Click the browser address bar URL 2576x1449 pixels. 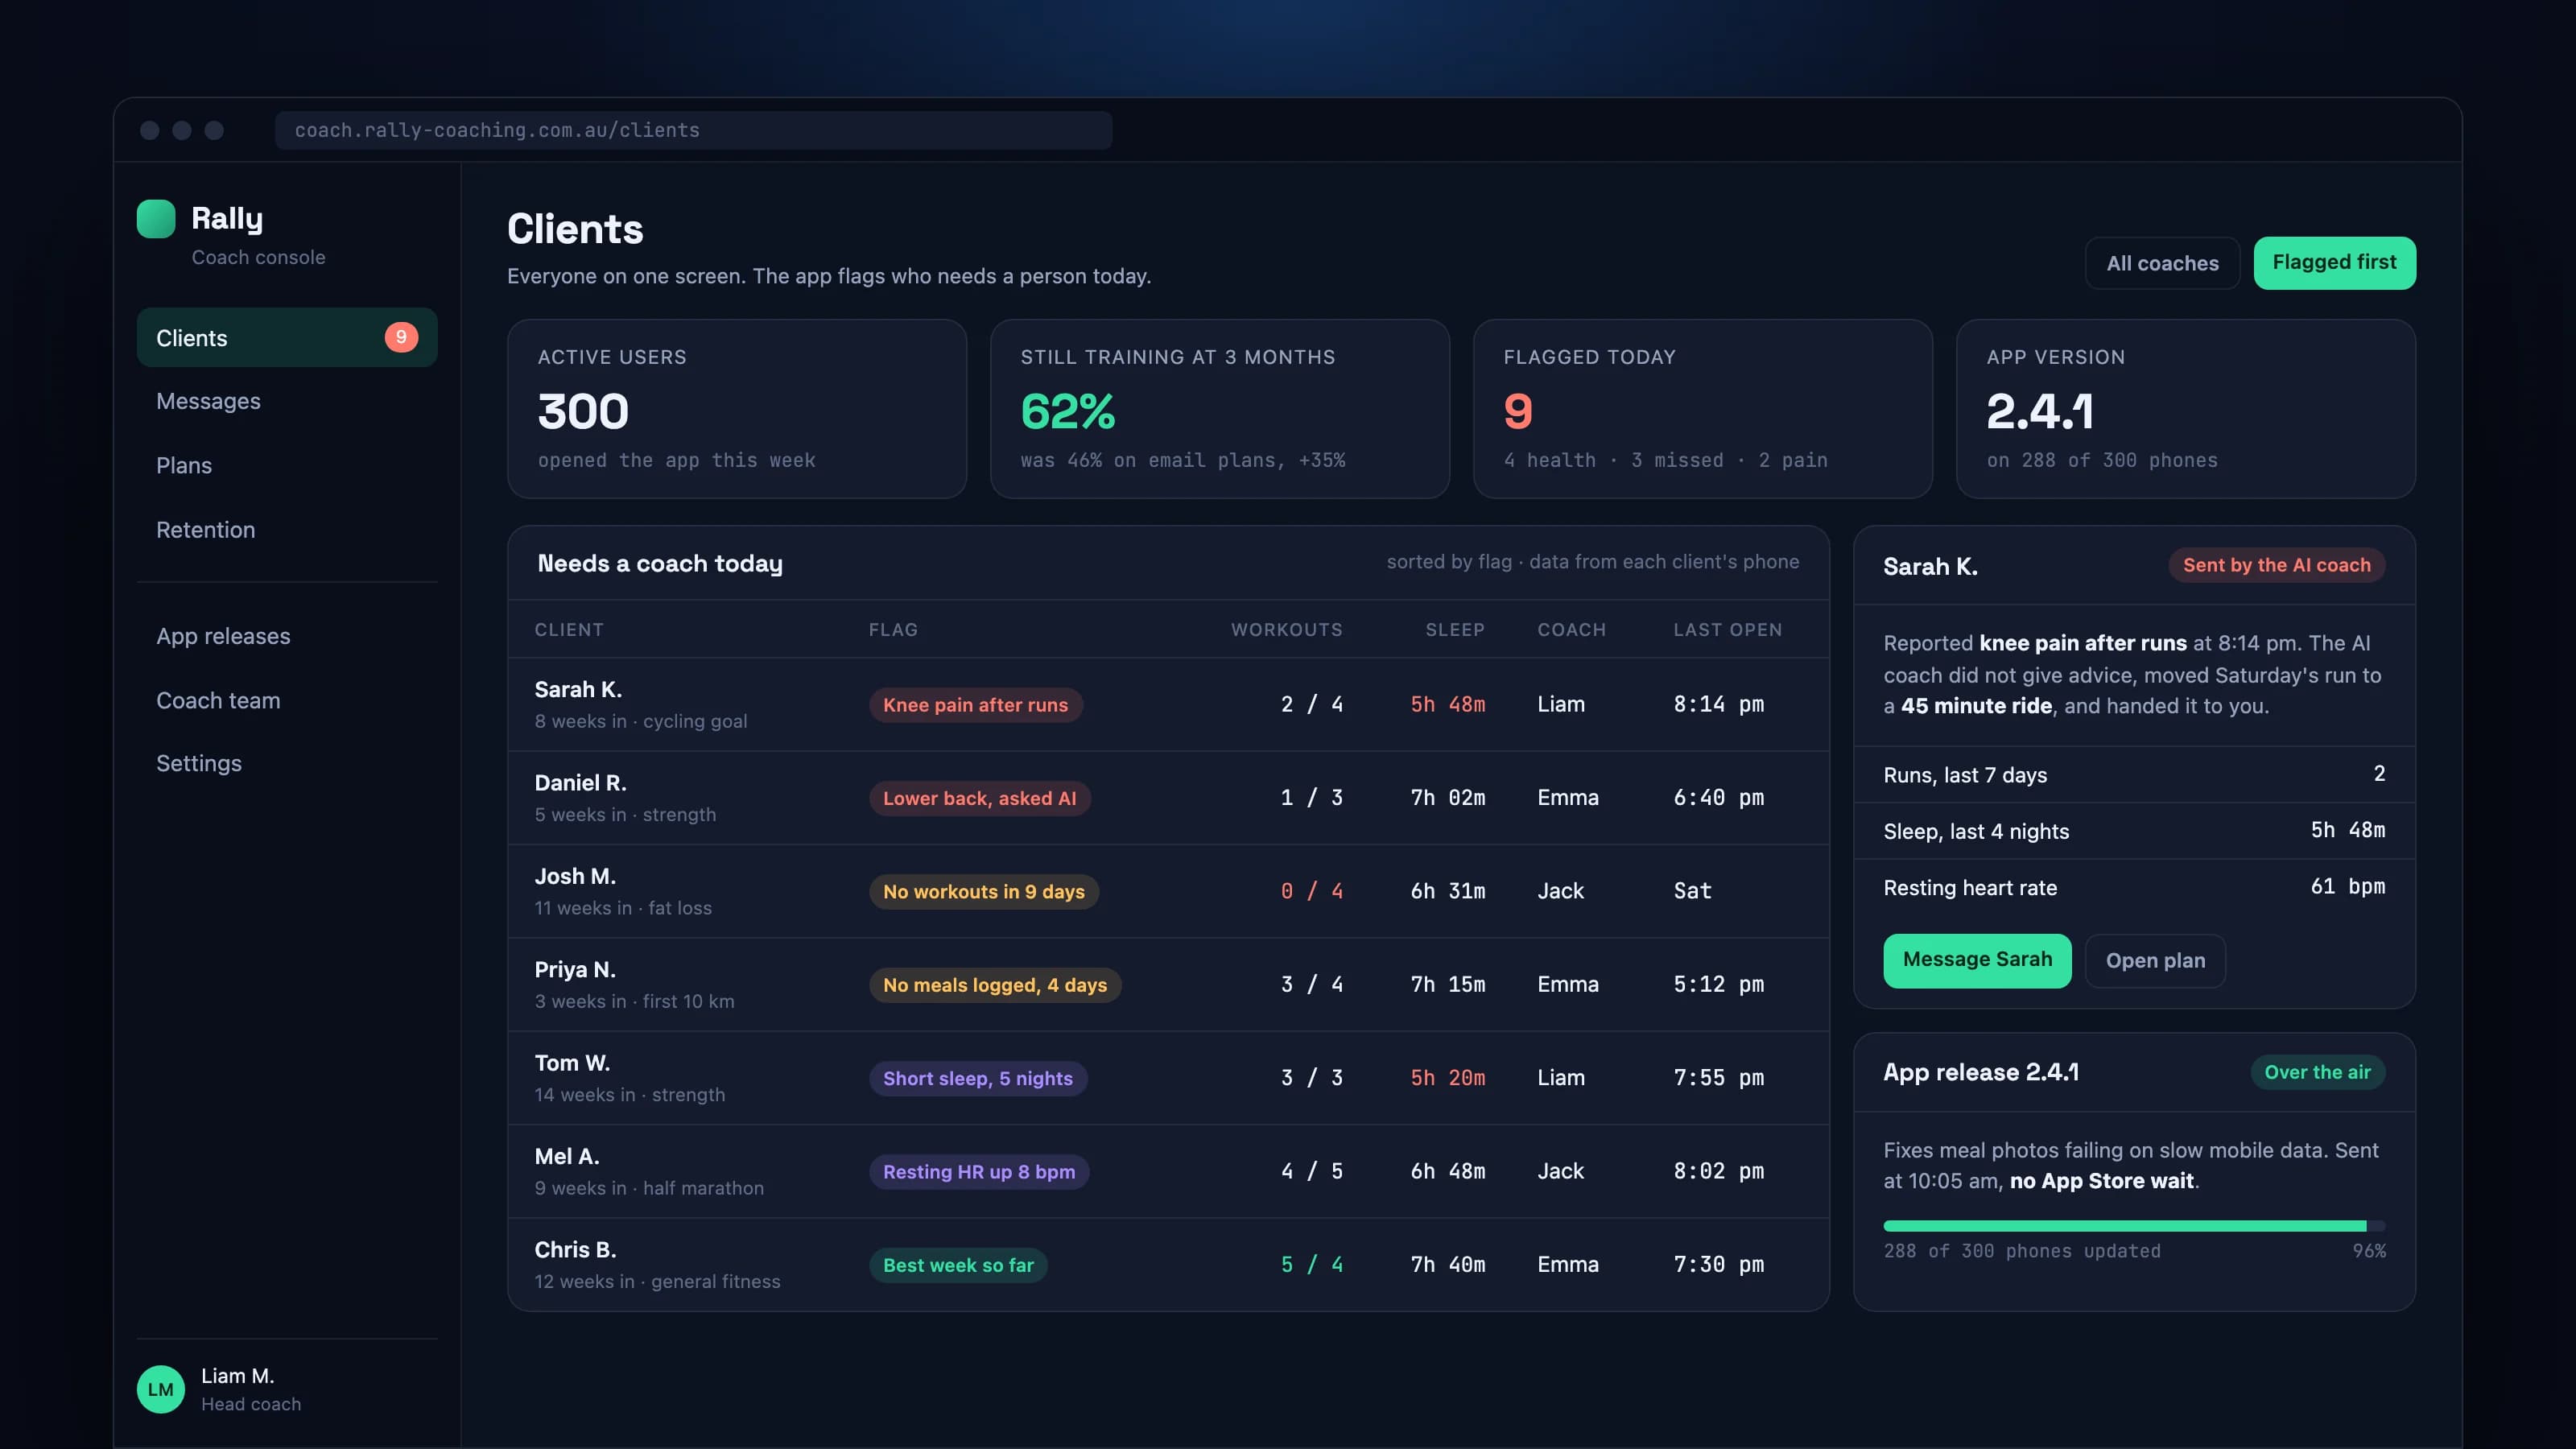[x=693, y=130]
